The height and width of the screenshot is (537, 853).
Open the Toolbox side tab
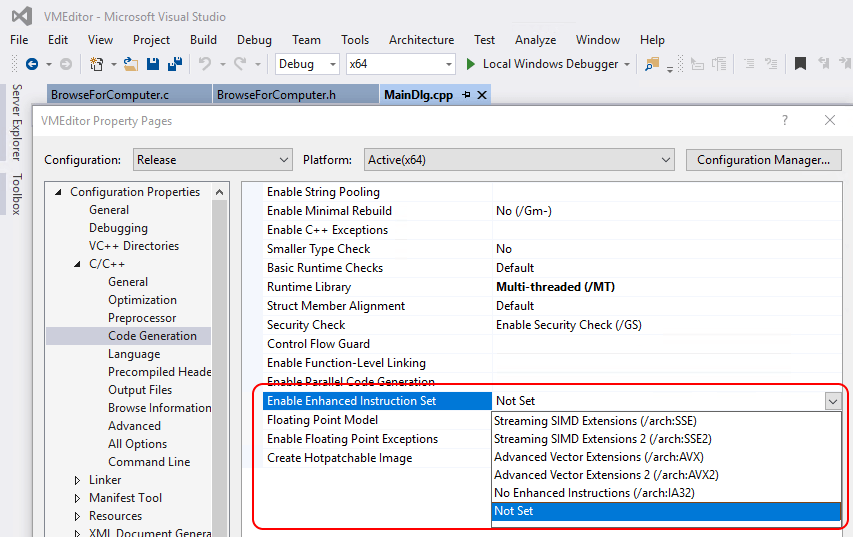click(x=17, y=194)
